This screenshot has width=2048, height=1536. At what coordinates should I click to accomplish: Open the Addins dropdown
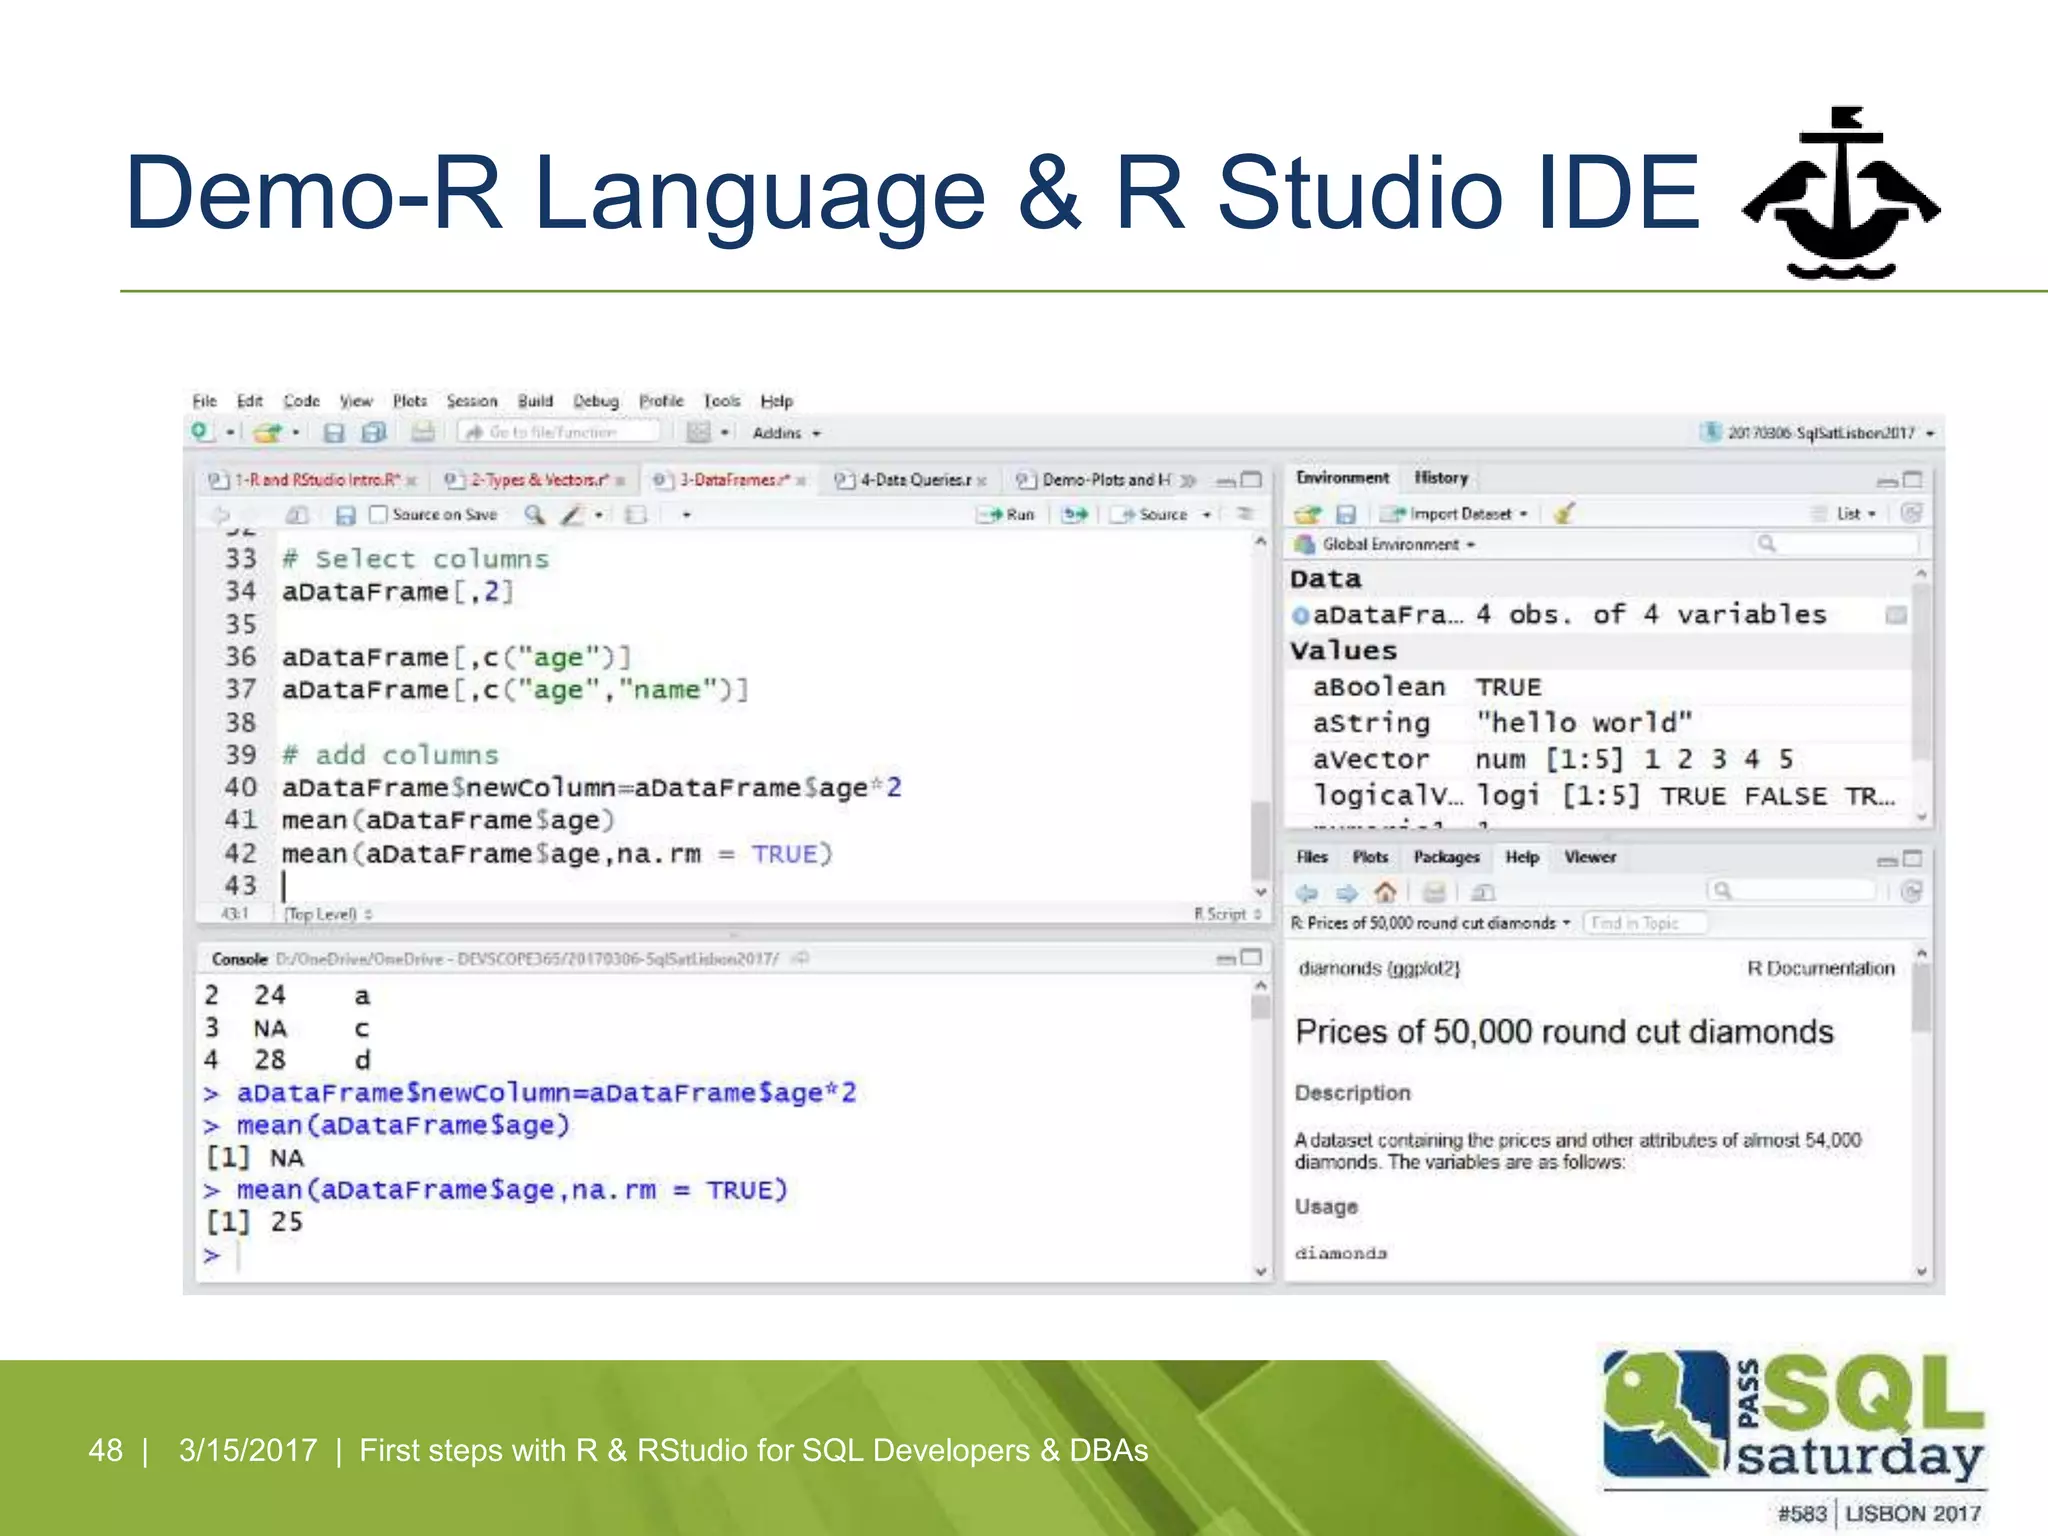coord(786,433)
